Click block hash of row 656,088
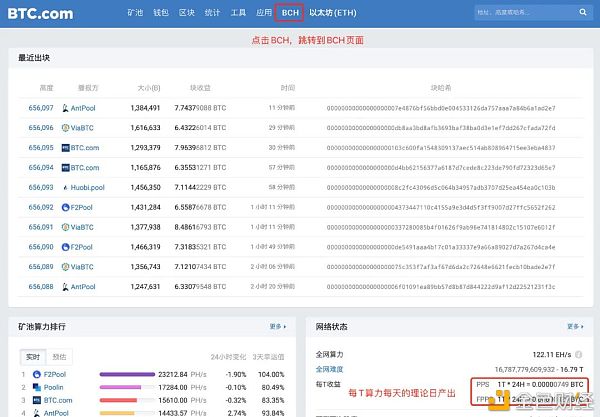Image resolution: width=600 pixels, height=417 pixels. tap(441, 287)
